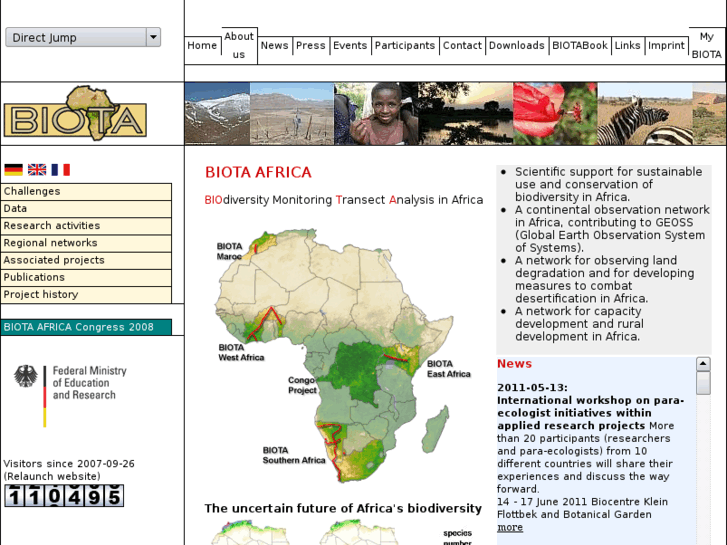The height and width of the screenshot is (545, 727).
Task: Click the sunset lake banner photo
Action: pos(466,114)
